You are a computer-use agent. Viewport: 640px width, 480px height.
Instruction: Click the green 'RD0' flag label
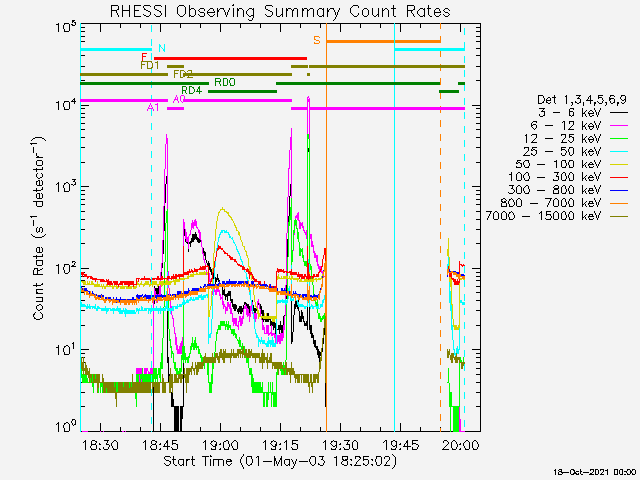(225, 82)
